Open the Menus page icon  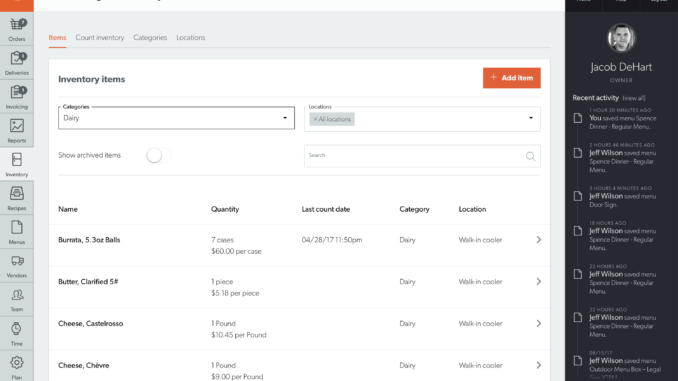(17, 227)
